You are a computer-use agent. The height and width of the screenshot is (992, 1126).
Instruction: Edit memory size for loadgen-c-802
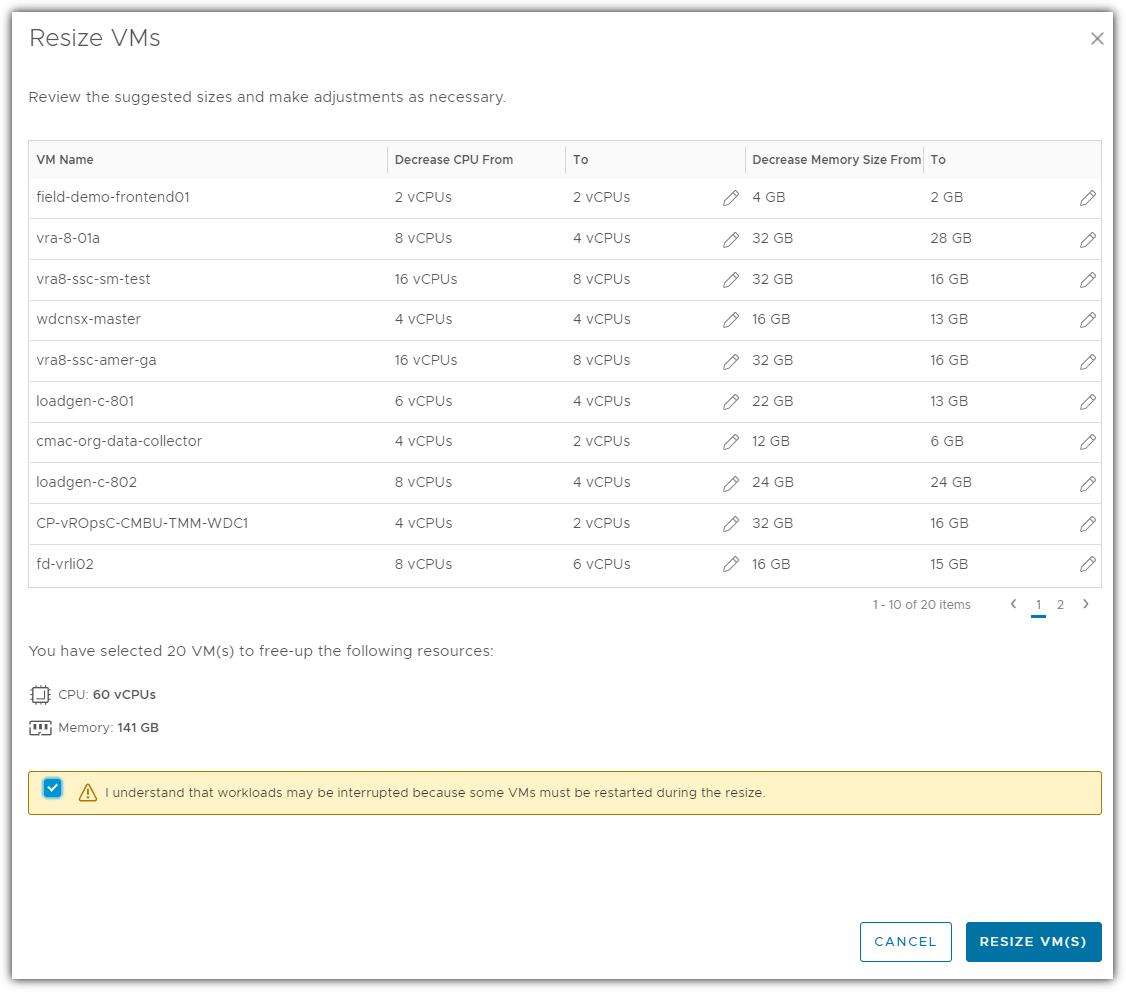pyautogui.click(x=1088, y=483)
